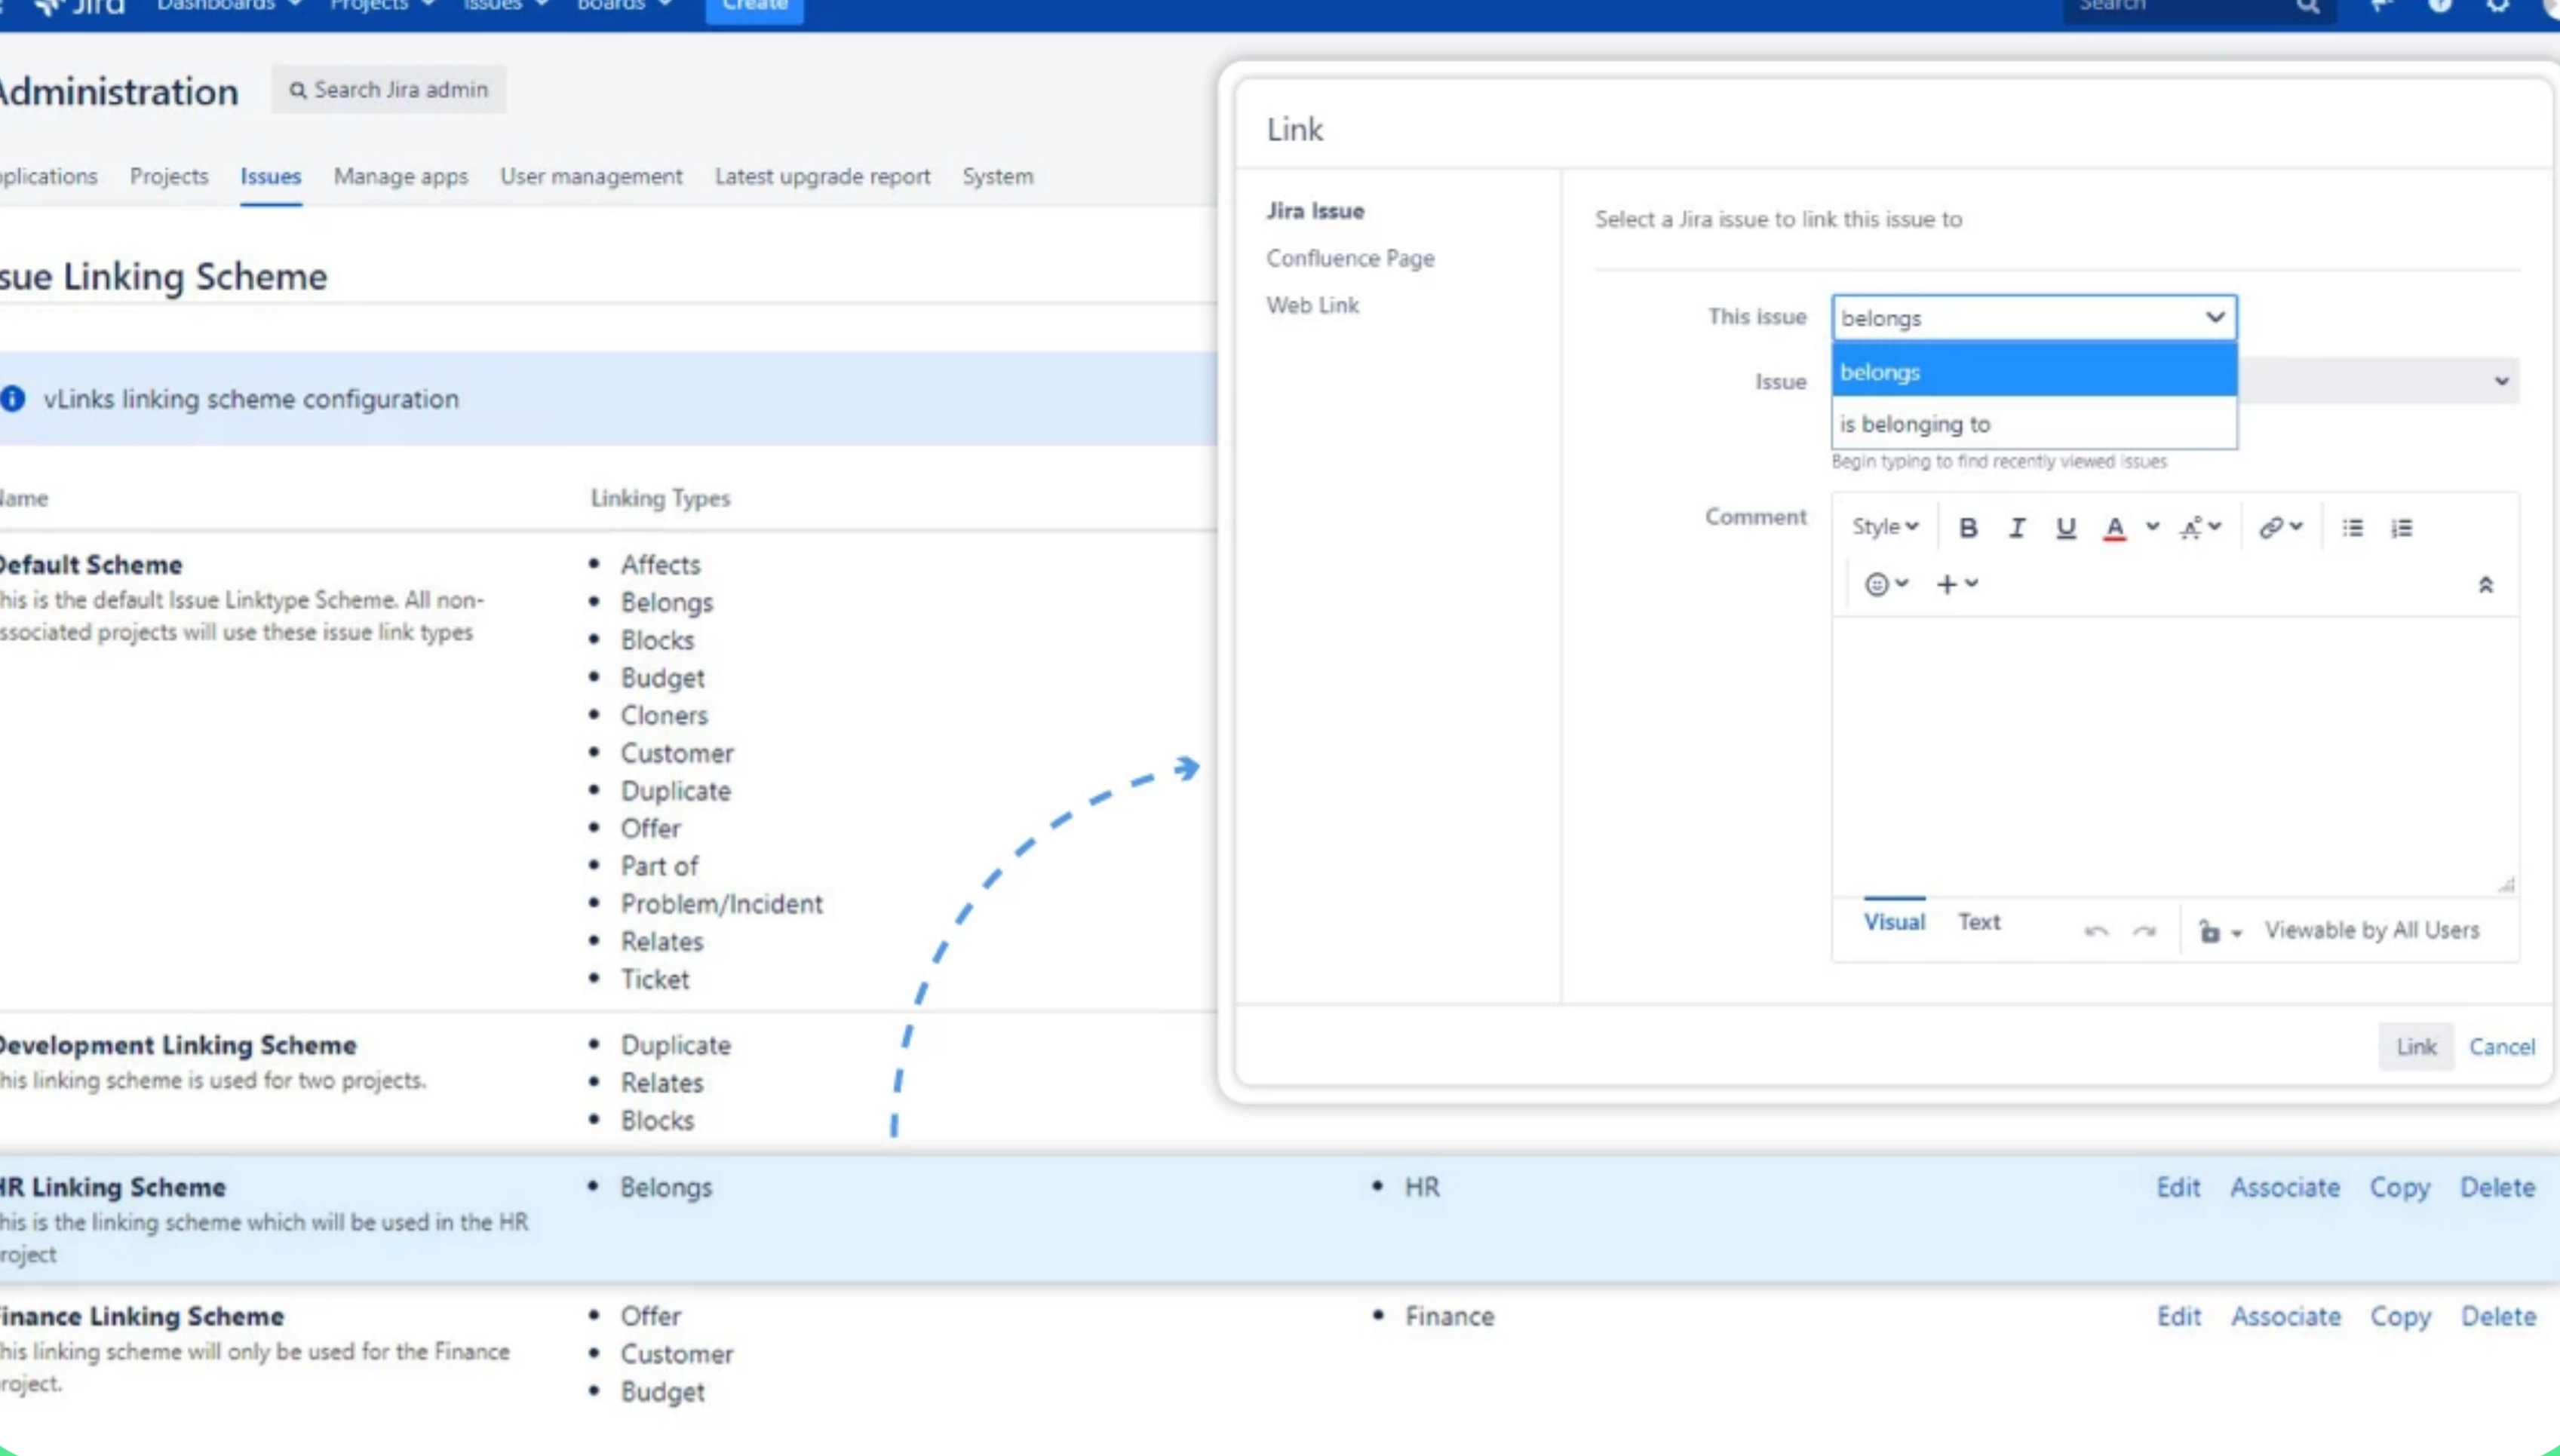Click the Search Jira admin field

(x=390, y=90)
